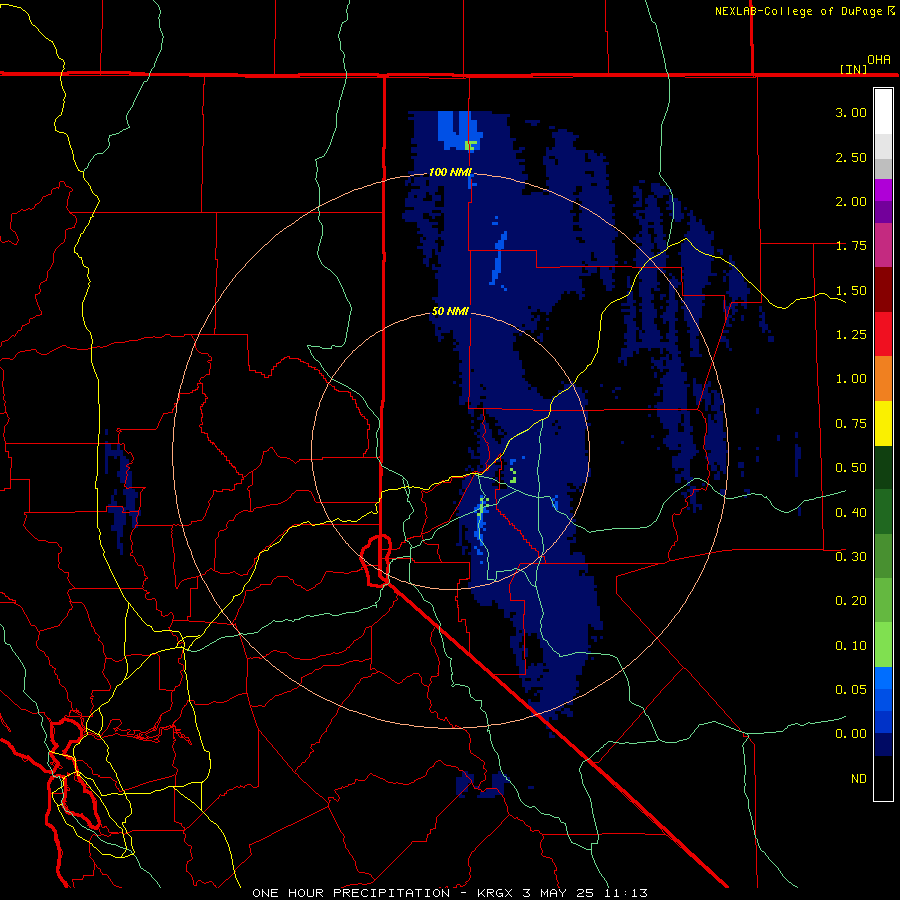The height and width of the screenshot is (900, 900).
Task: Click the yellow swatch beside 0.75
Action: [883, 423]
